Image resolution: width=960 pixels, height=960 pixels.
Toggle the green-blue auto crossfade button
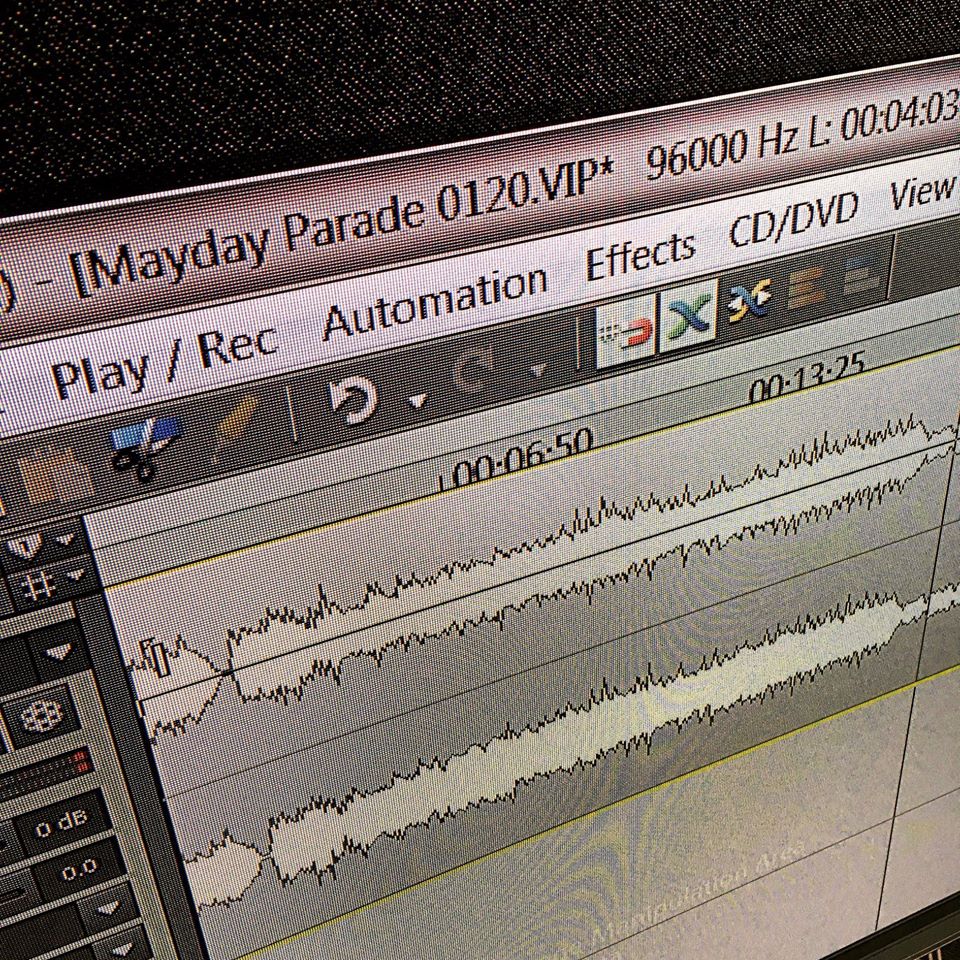(689, 314)
